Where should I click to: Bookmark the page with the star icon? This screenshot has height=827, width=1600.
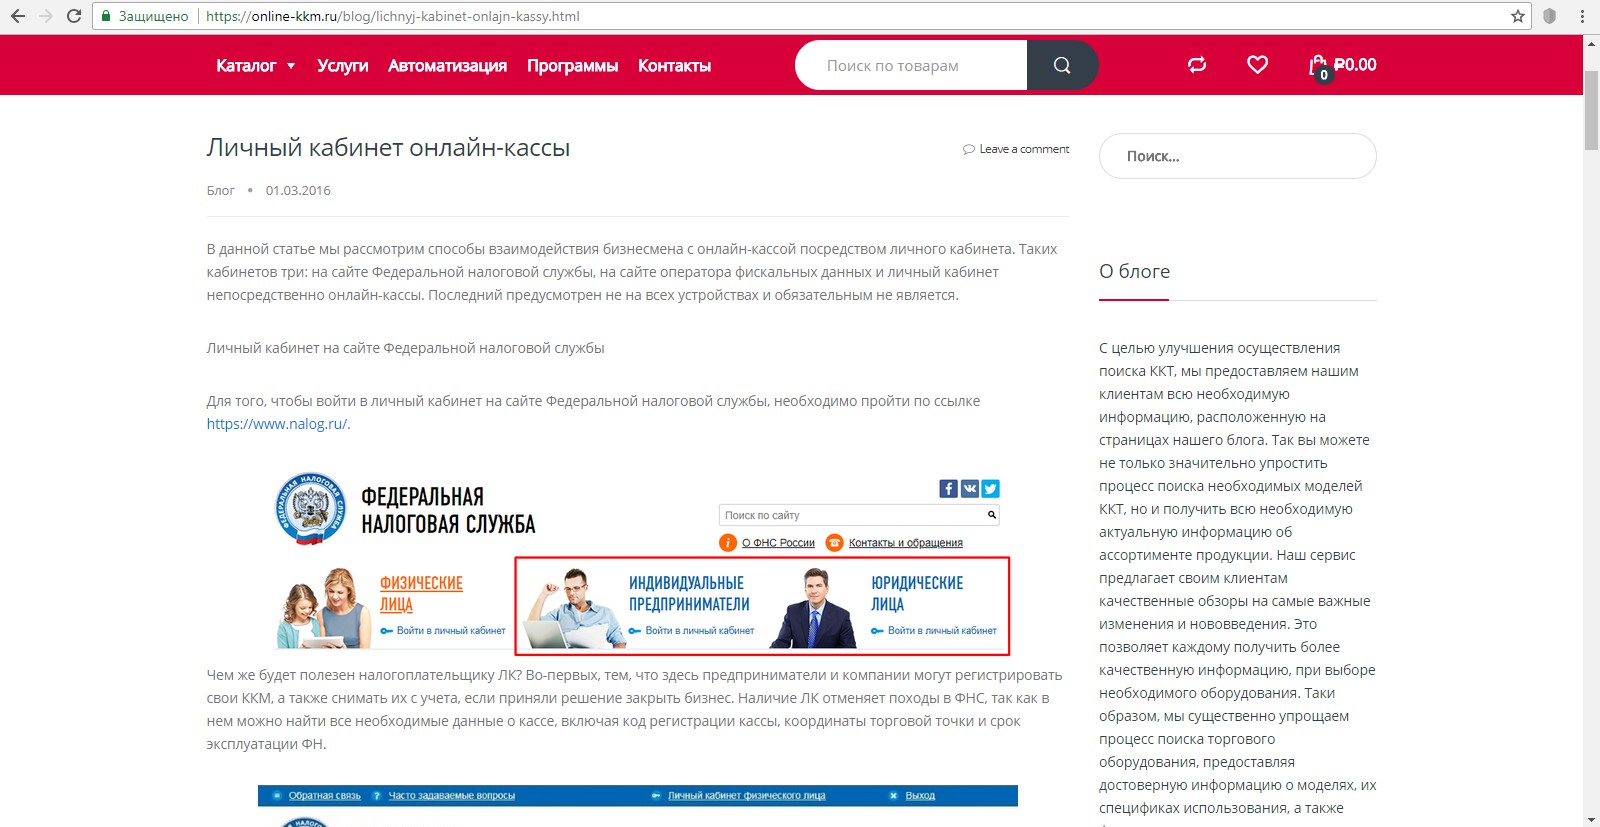tap(1517, 16)
